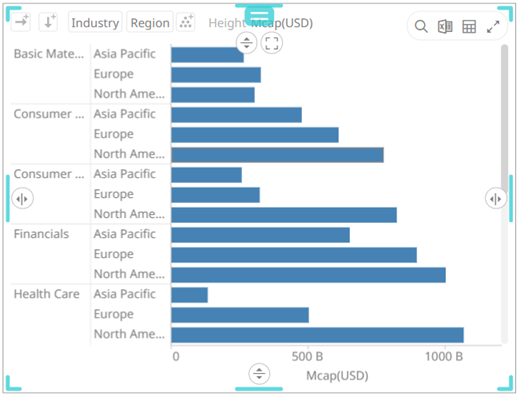Click the left horizontal resize handle
Viewport: 520px width, 397px height.
22,199
